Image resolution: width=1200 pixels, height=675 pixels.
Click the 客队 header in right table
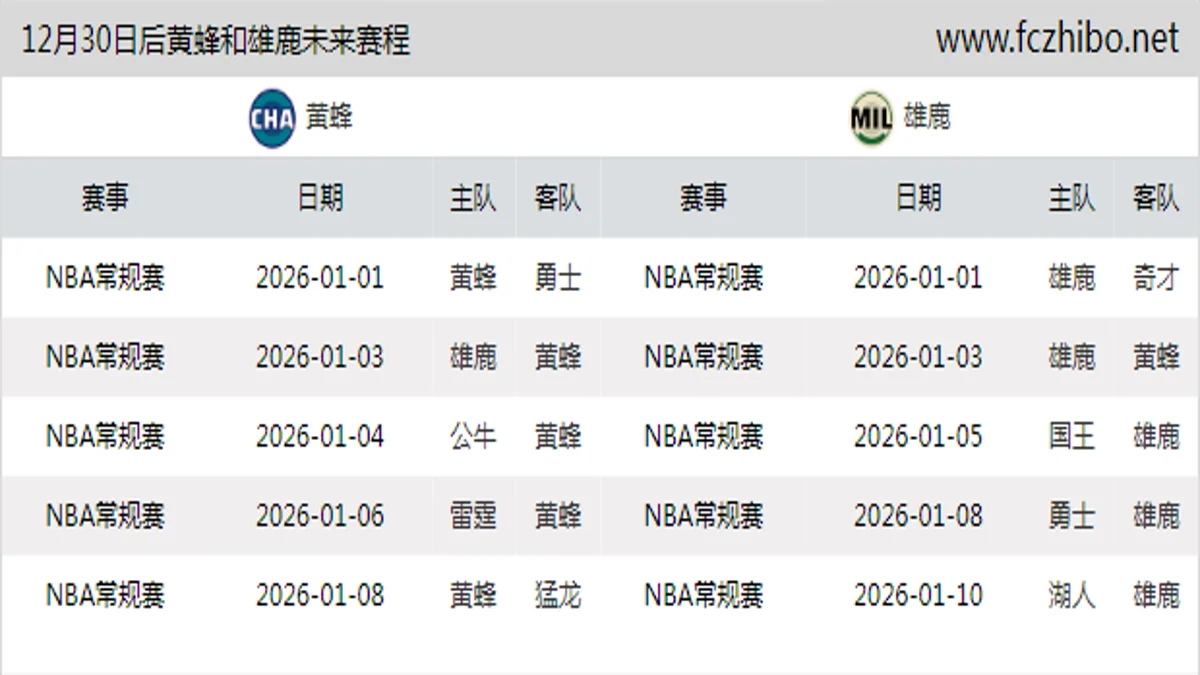click(1155, 197)
